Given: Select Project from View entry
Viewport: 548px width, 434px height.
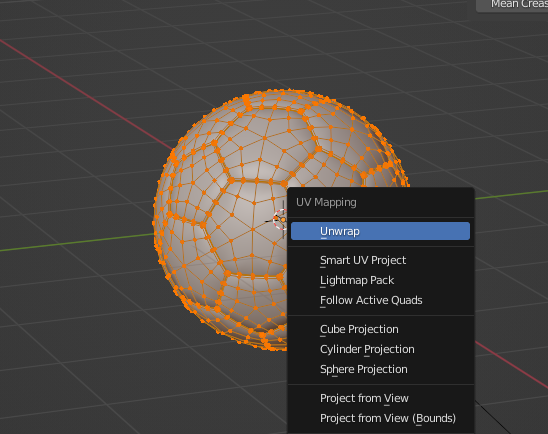Looking at the screenshot, I should pyautogui.click(x=380, y=398).
